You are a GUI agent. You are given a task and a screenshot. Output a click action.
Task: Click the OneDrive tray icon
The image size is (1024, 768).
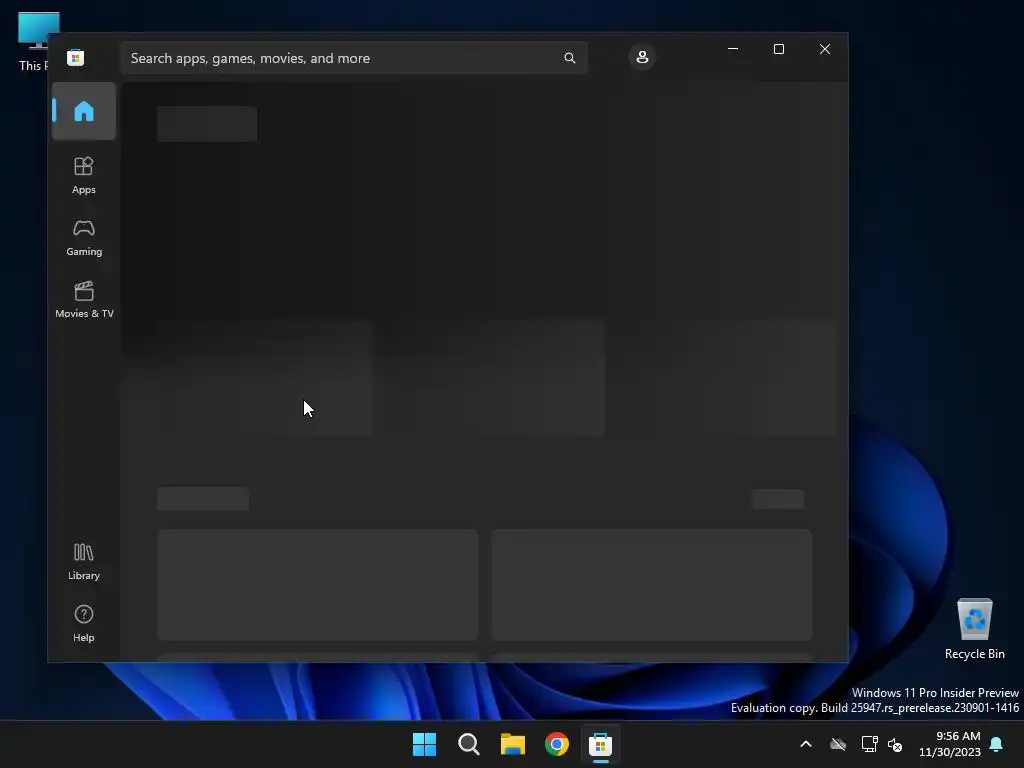point(838,744)
